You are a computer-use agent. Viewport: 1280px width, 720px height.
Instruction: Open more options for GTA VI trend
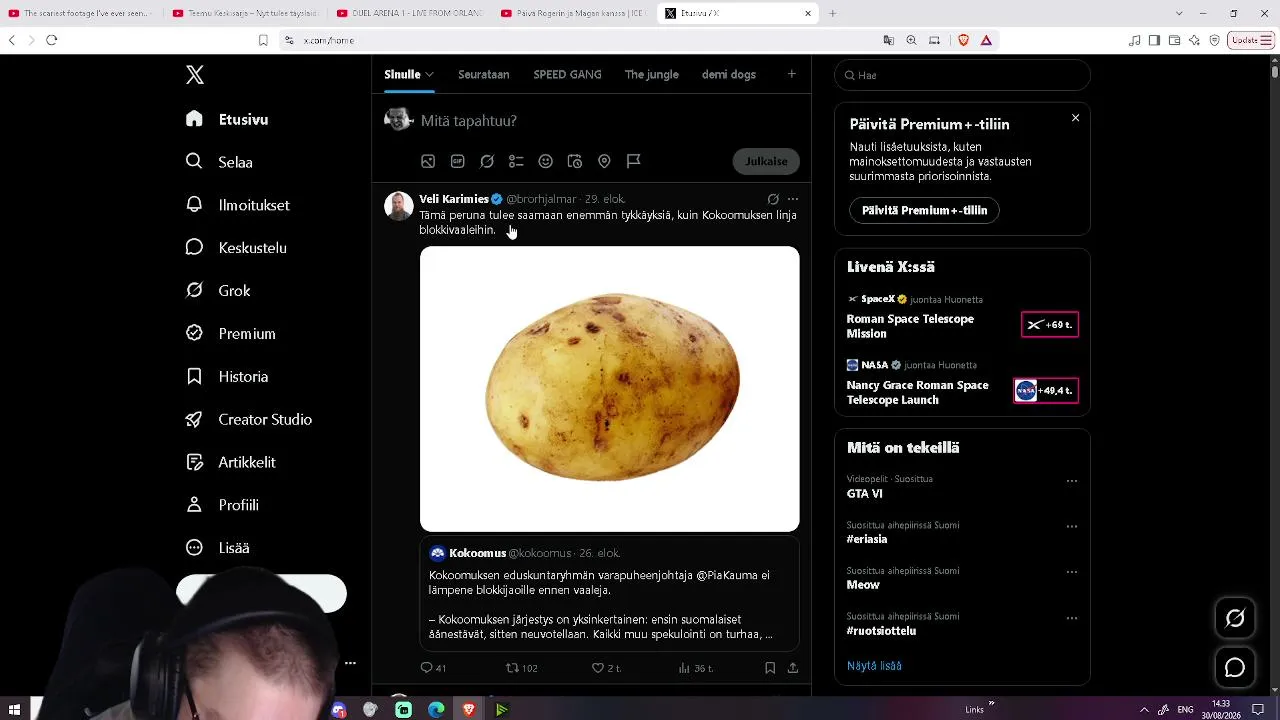point(1071,481)
